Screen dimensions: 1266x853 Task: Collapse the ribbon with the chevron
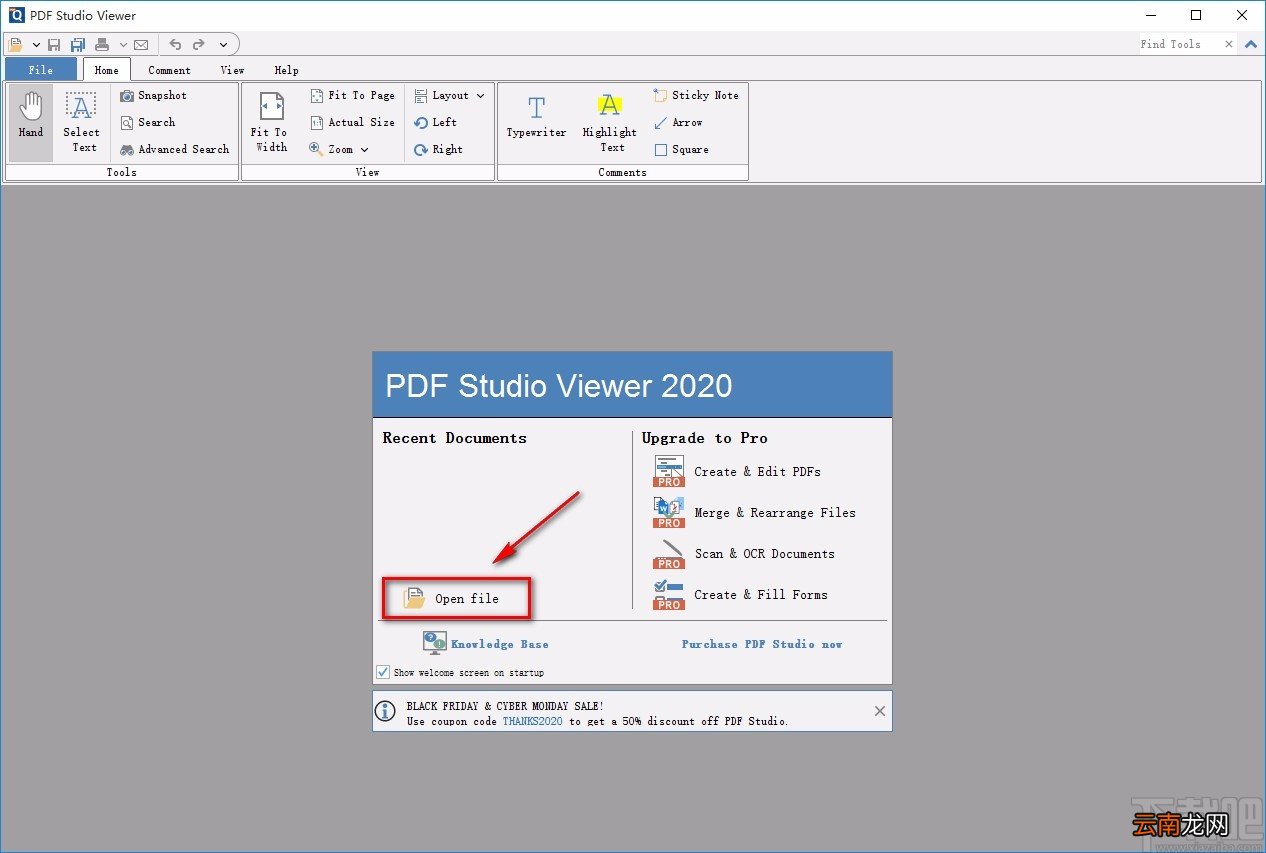point(1251,44)
